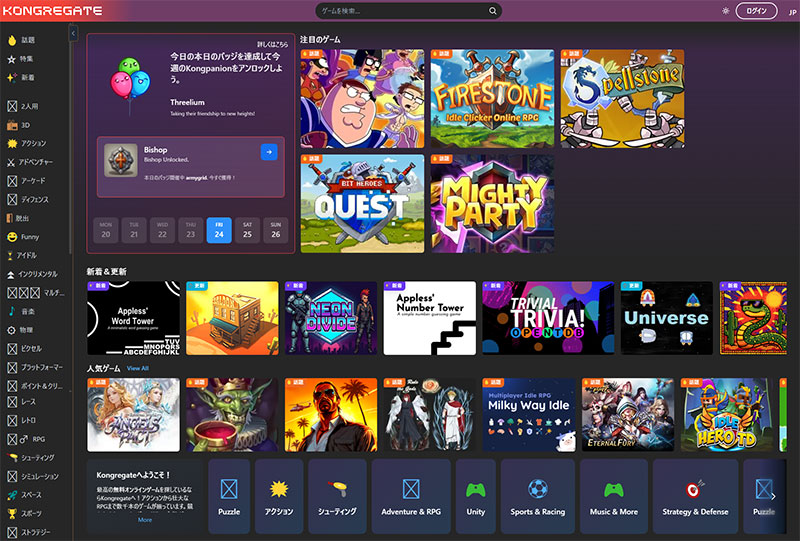
Task: Open the Mighty Party game thumbnail
Action: point(492,204)
